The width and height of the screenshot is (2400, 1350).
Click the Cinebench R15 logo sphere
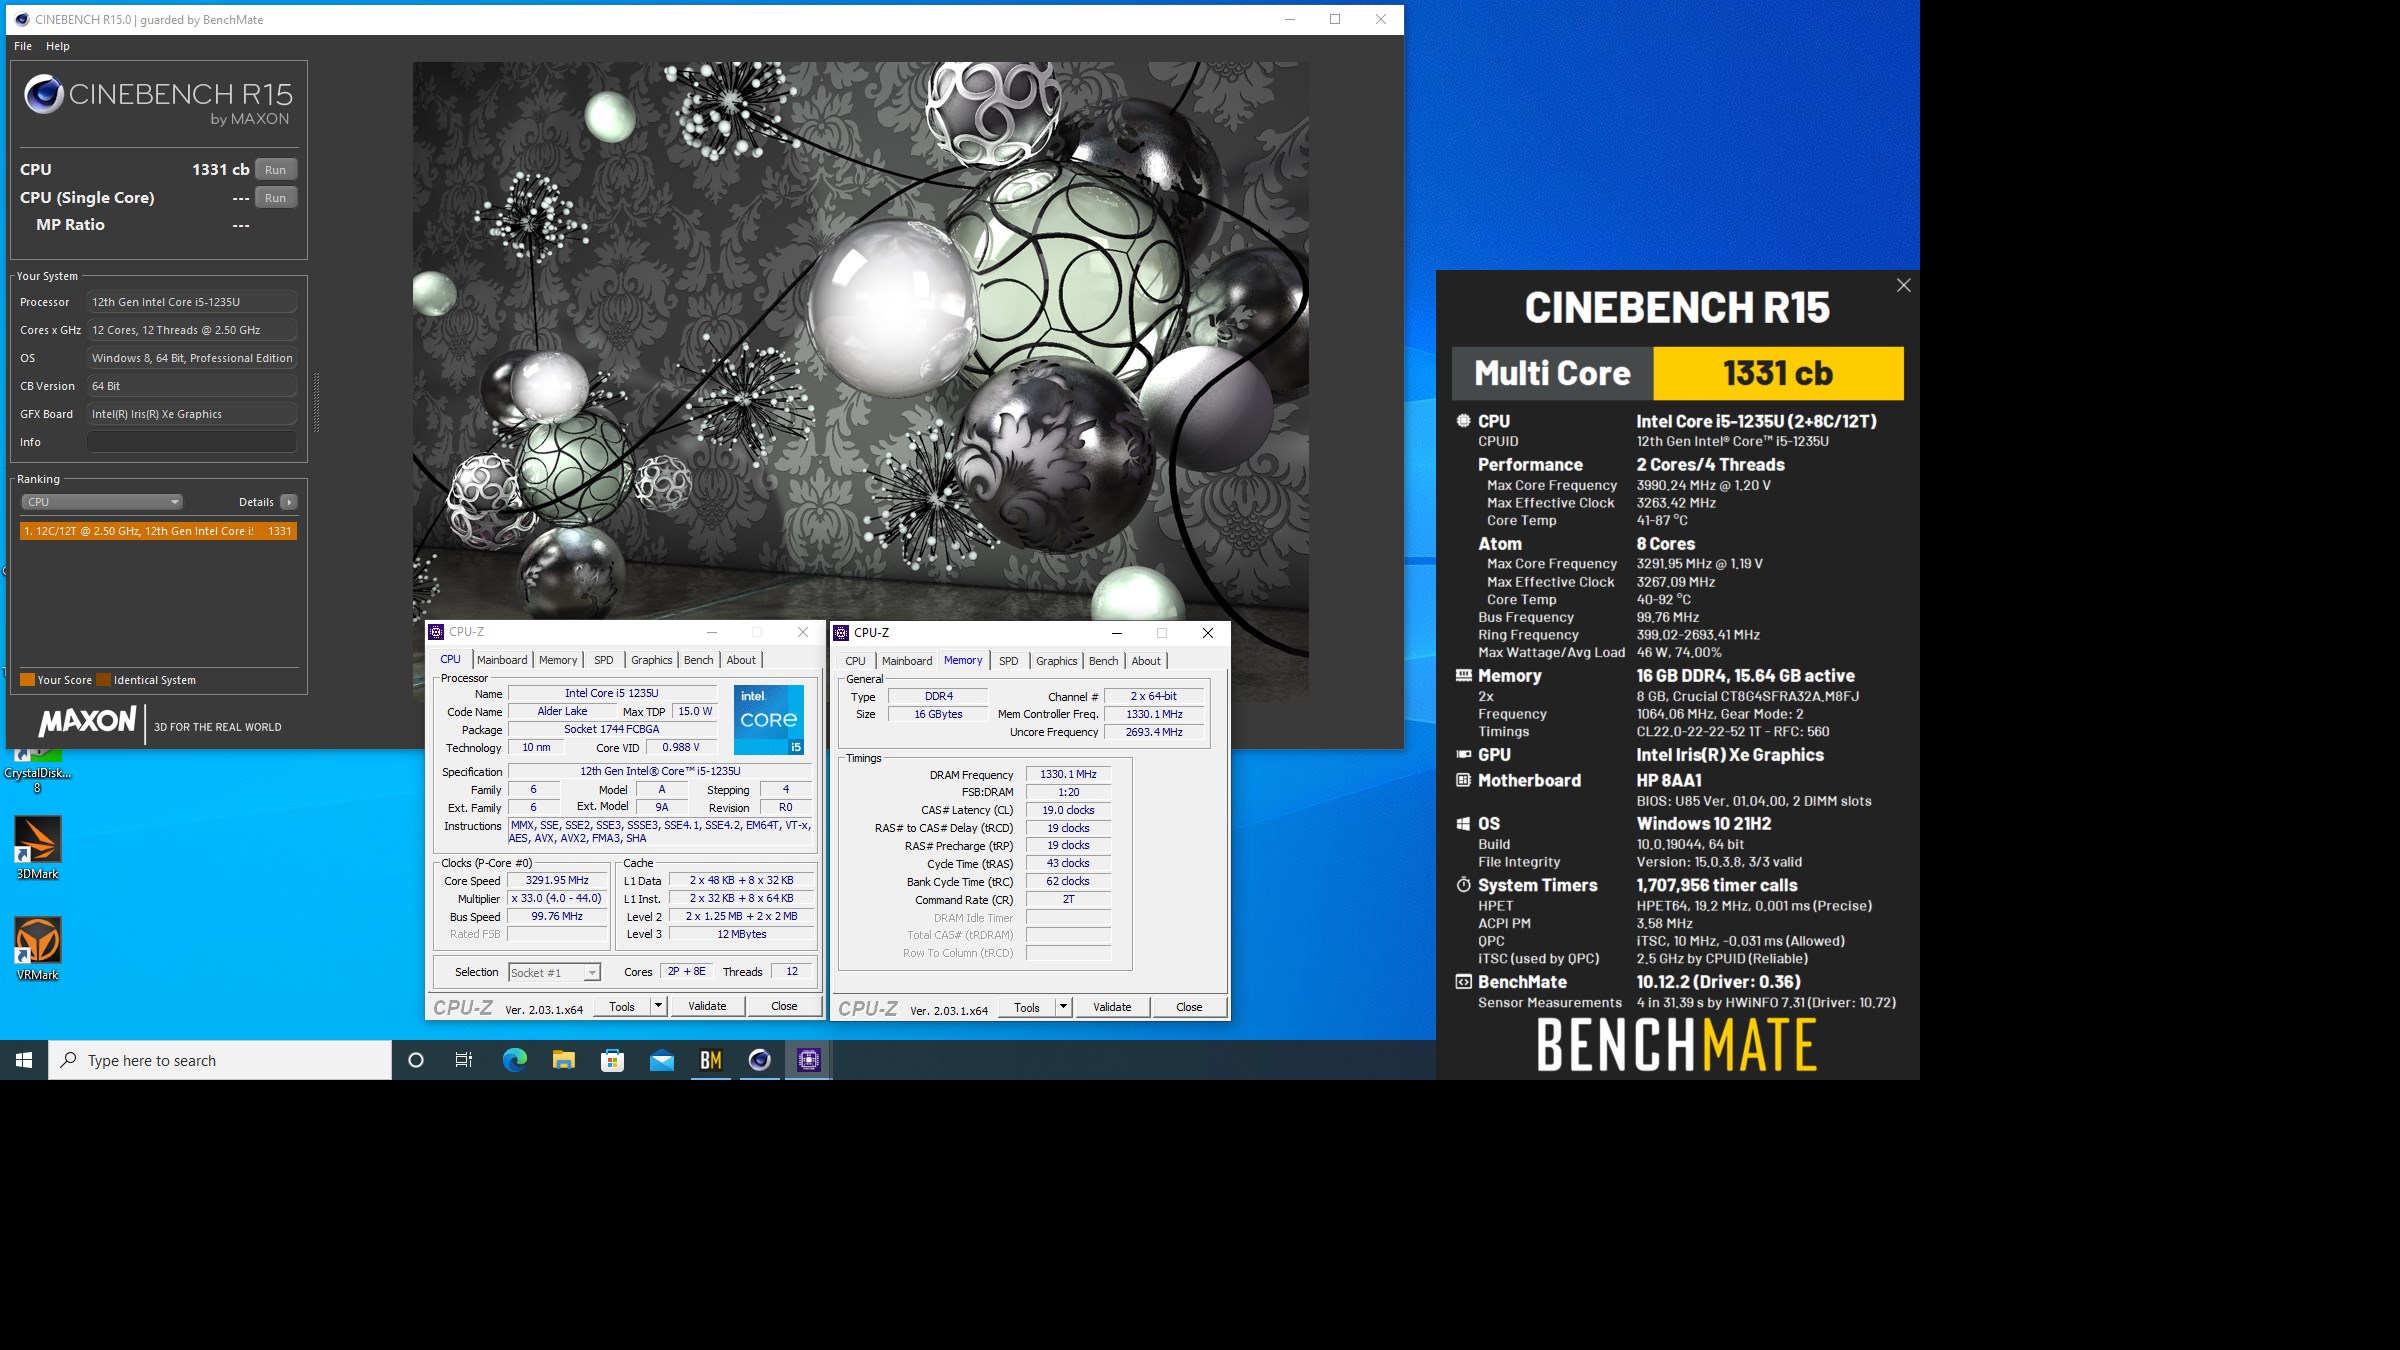pos(44,95)
